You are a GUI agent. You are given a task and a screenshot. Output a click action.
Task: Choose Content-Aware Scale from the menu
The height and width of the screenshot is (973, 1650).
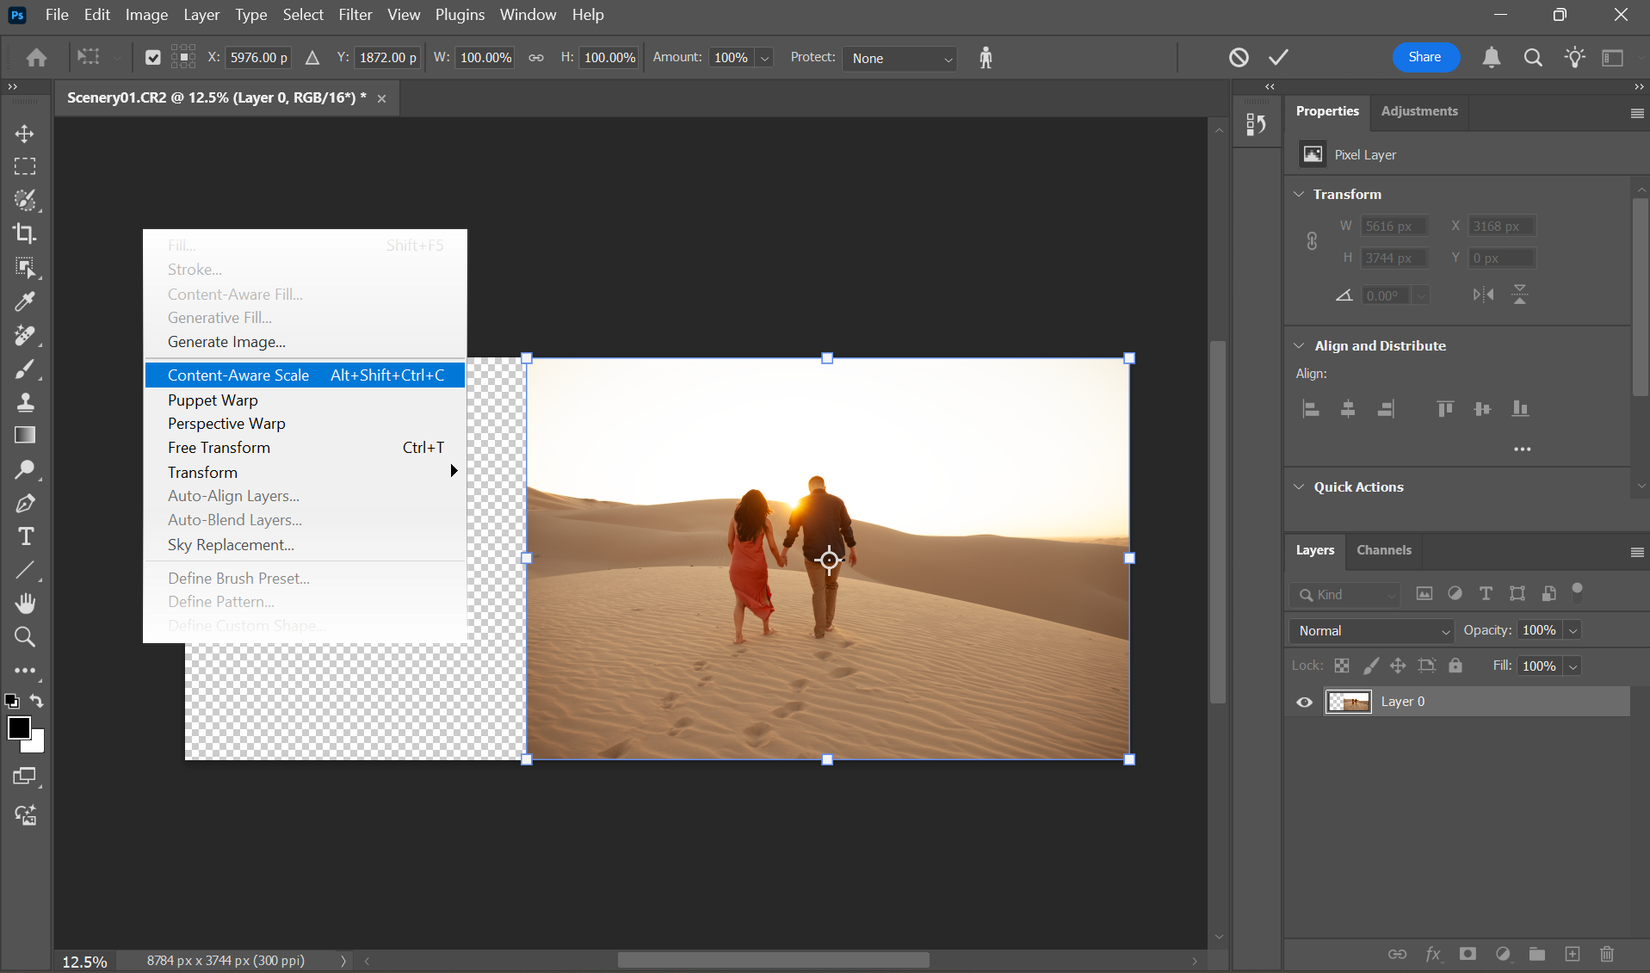point(238,374)
